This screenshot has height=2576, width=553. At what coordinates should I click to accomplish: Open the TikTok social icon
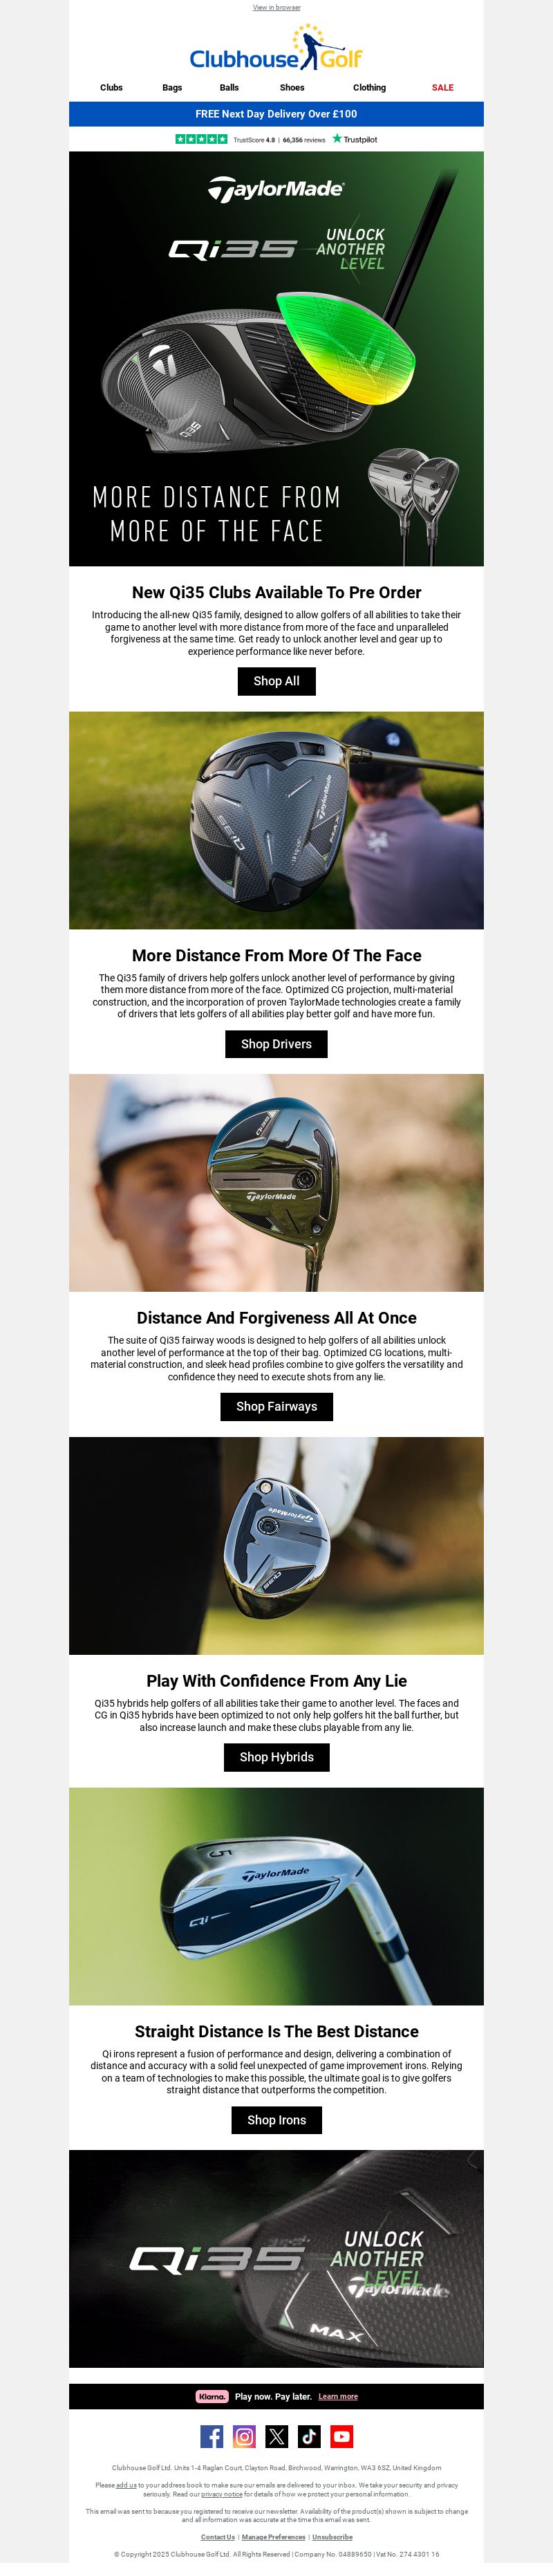309,2436
